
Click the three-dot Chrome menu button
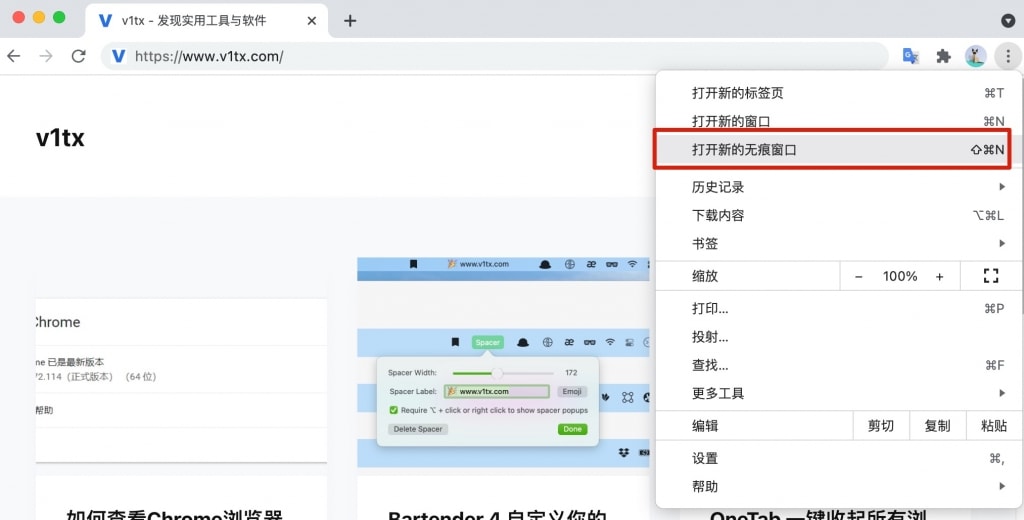(x=1008, y=56)
